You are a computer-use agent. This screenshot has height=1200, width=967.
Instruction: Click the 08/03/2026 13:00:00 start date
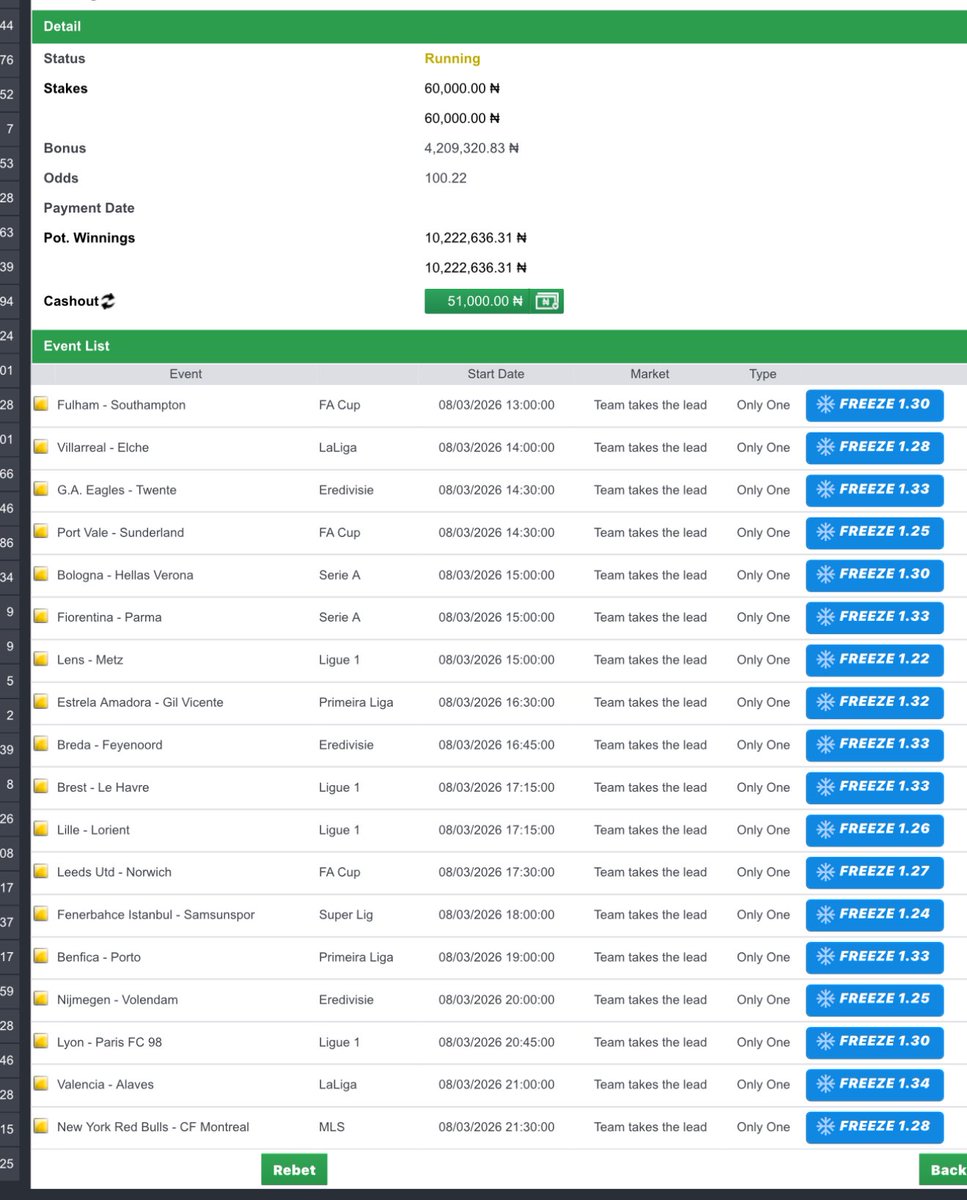(x=497, y=405)
